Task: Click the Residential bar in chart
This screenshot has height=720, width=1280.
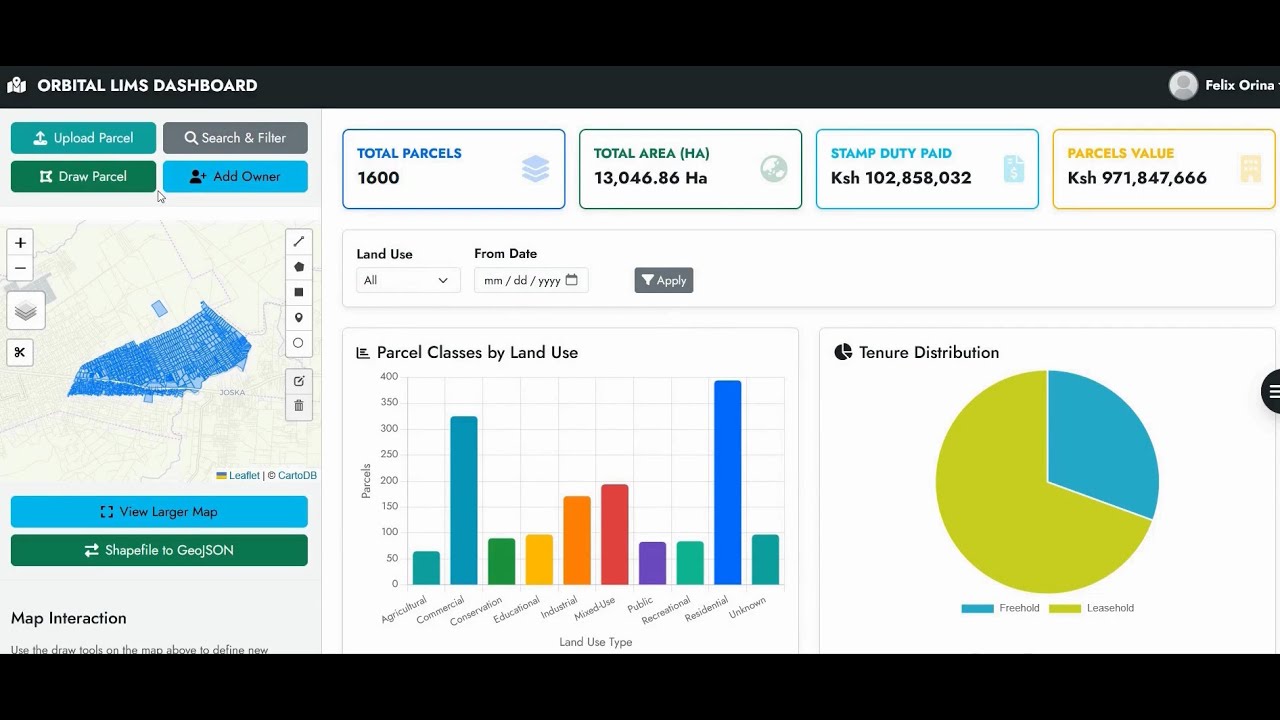Action: 728,482
